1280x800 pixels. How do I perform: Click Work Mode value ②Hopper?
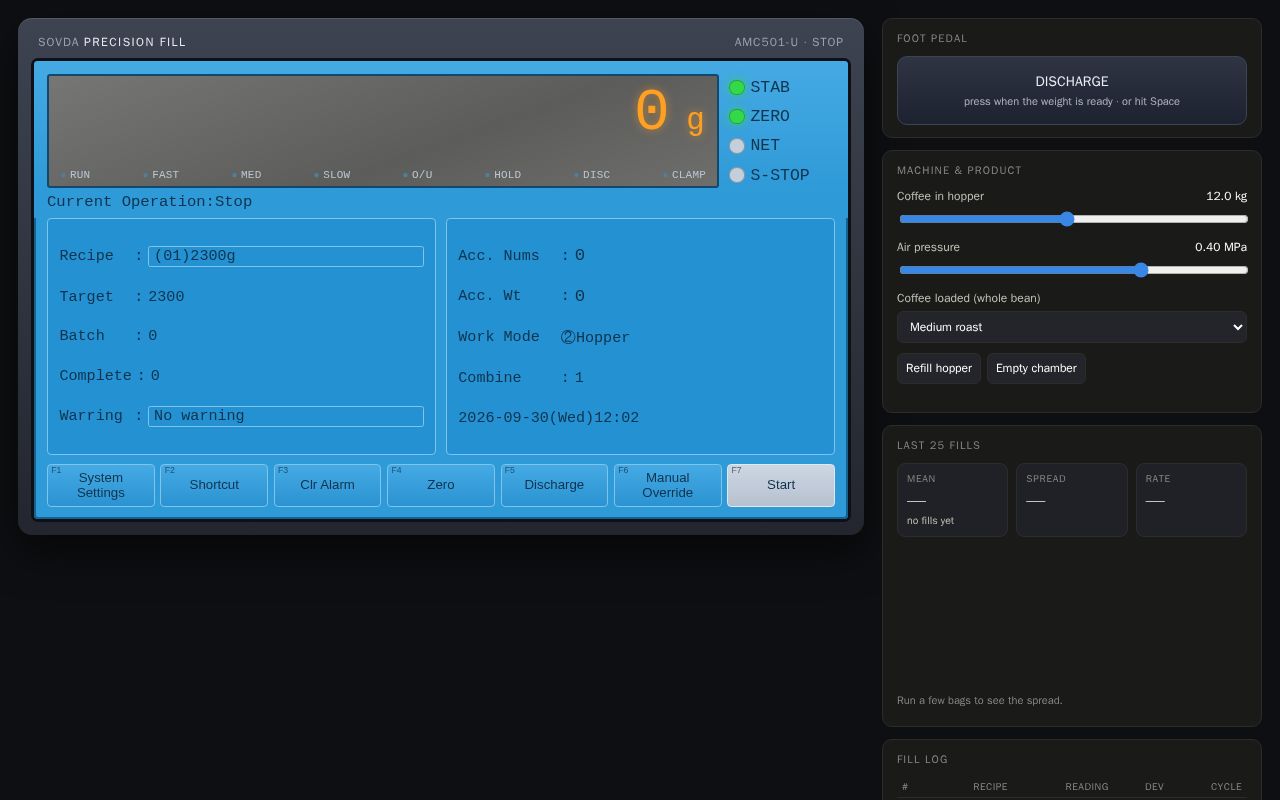point(595,338)
